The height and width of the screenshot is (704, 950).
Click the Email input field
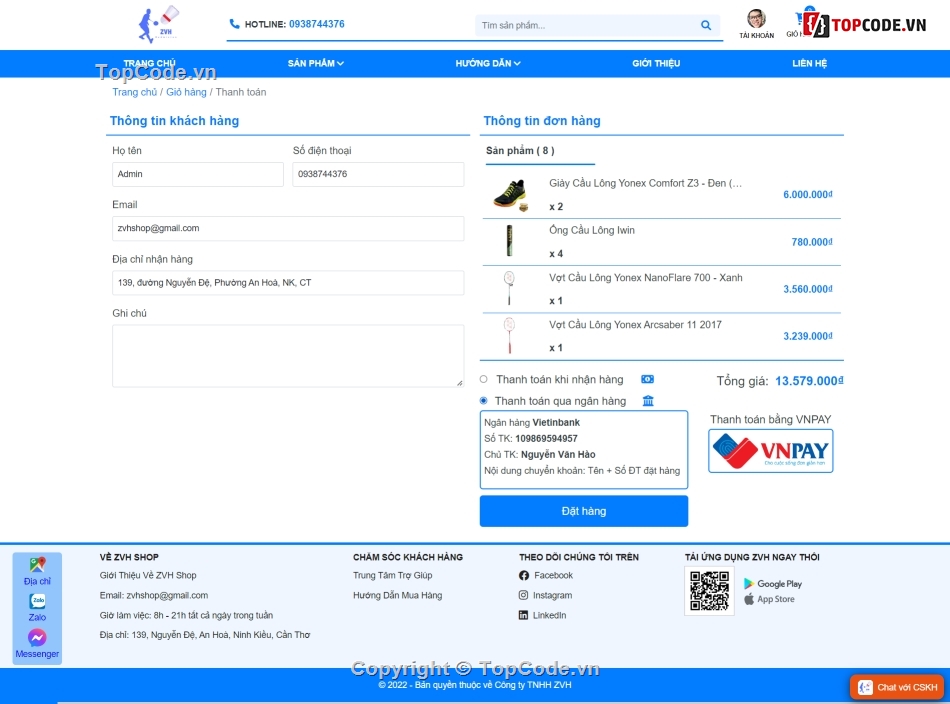(288, 228)
